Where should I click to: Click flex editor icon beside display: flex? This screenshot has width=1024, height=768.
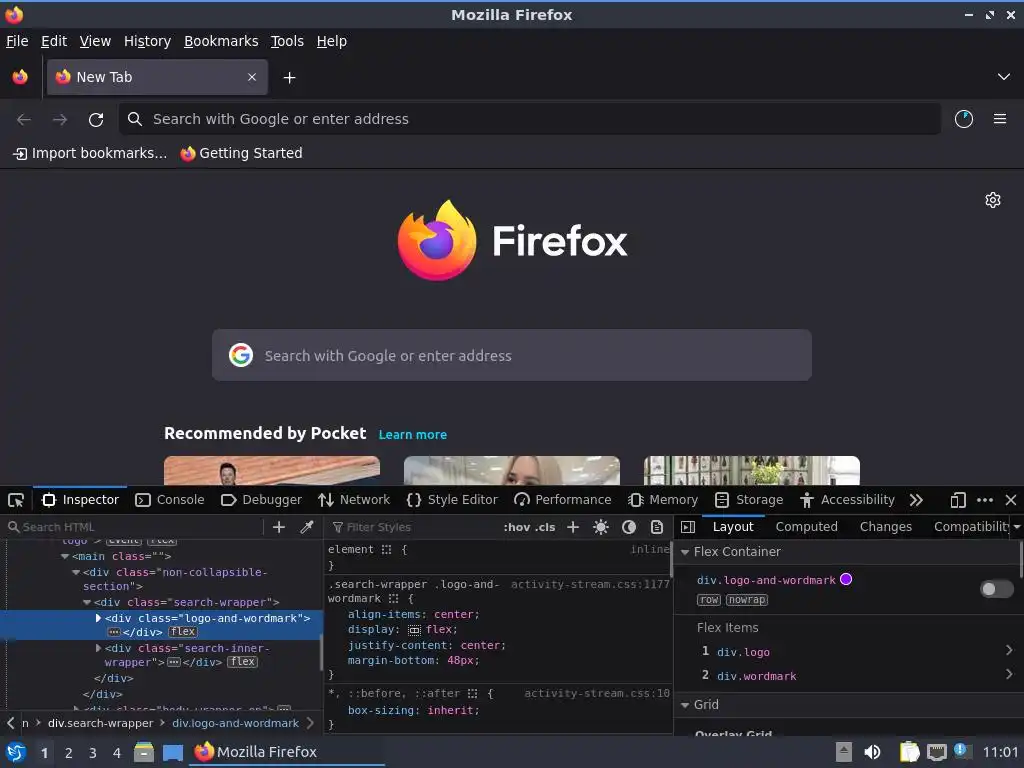414,630
